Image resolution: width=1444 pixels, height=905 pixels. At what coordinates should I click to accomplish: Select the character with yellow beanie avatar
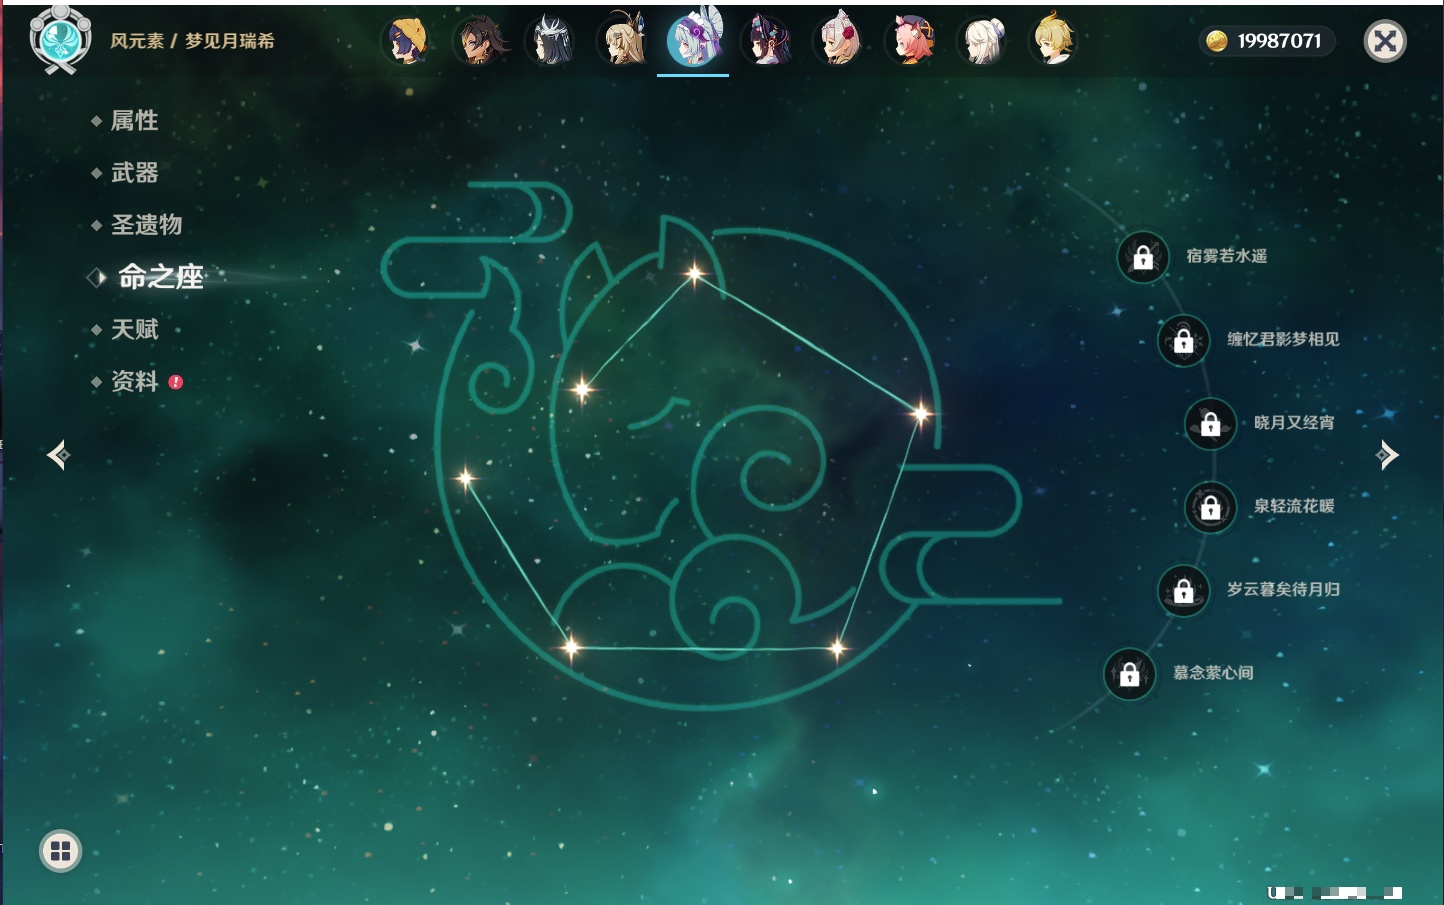[x=406, y=41]
